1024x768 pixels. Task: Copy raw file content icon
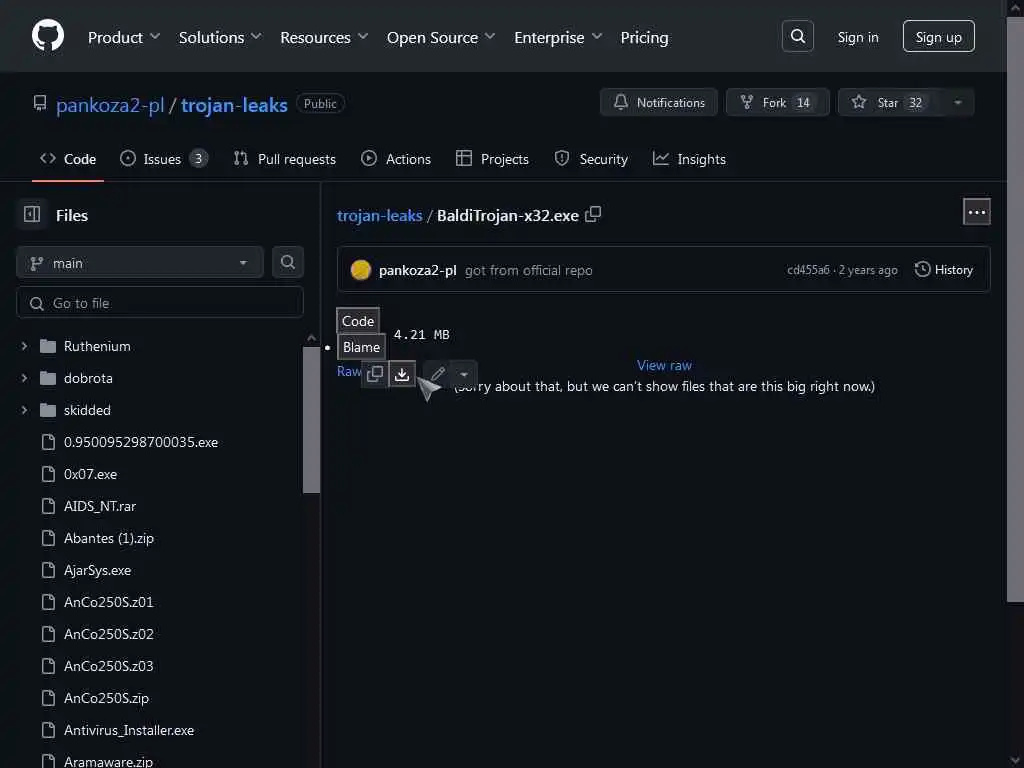pos(375,374)
